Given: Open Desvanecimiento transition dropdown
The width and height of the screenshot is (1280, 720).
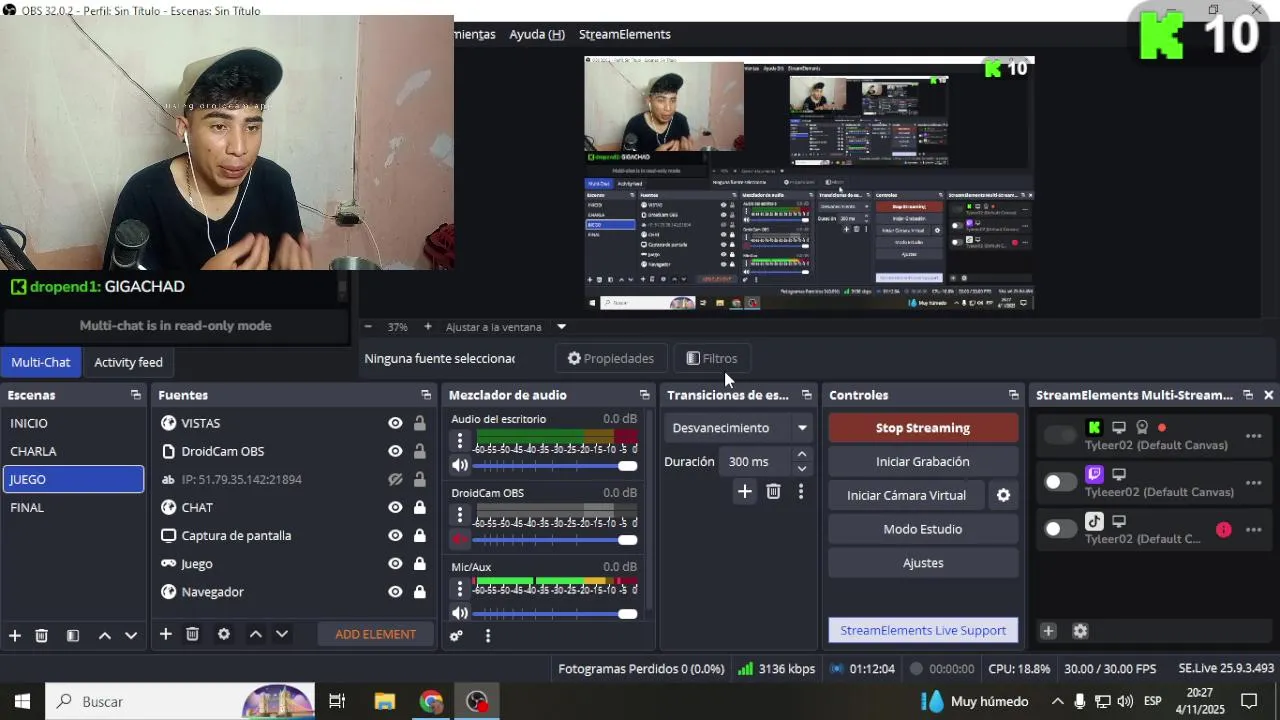Looking at the screenshot, I should [740, 428].
